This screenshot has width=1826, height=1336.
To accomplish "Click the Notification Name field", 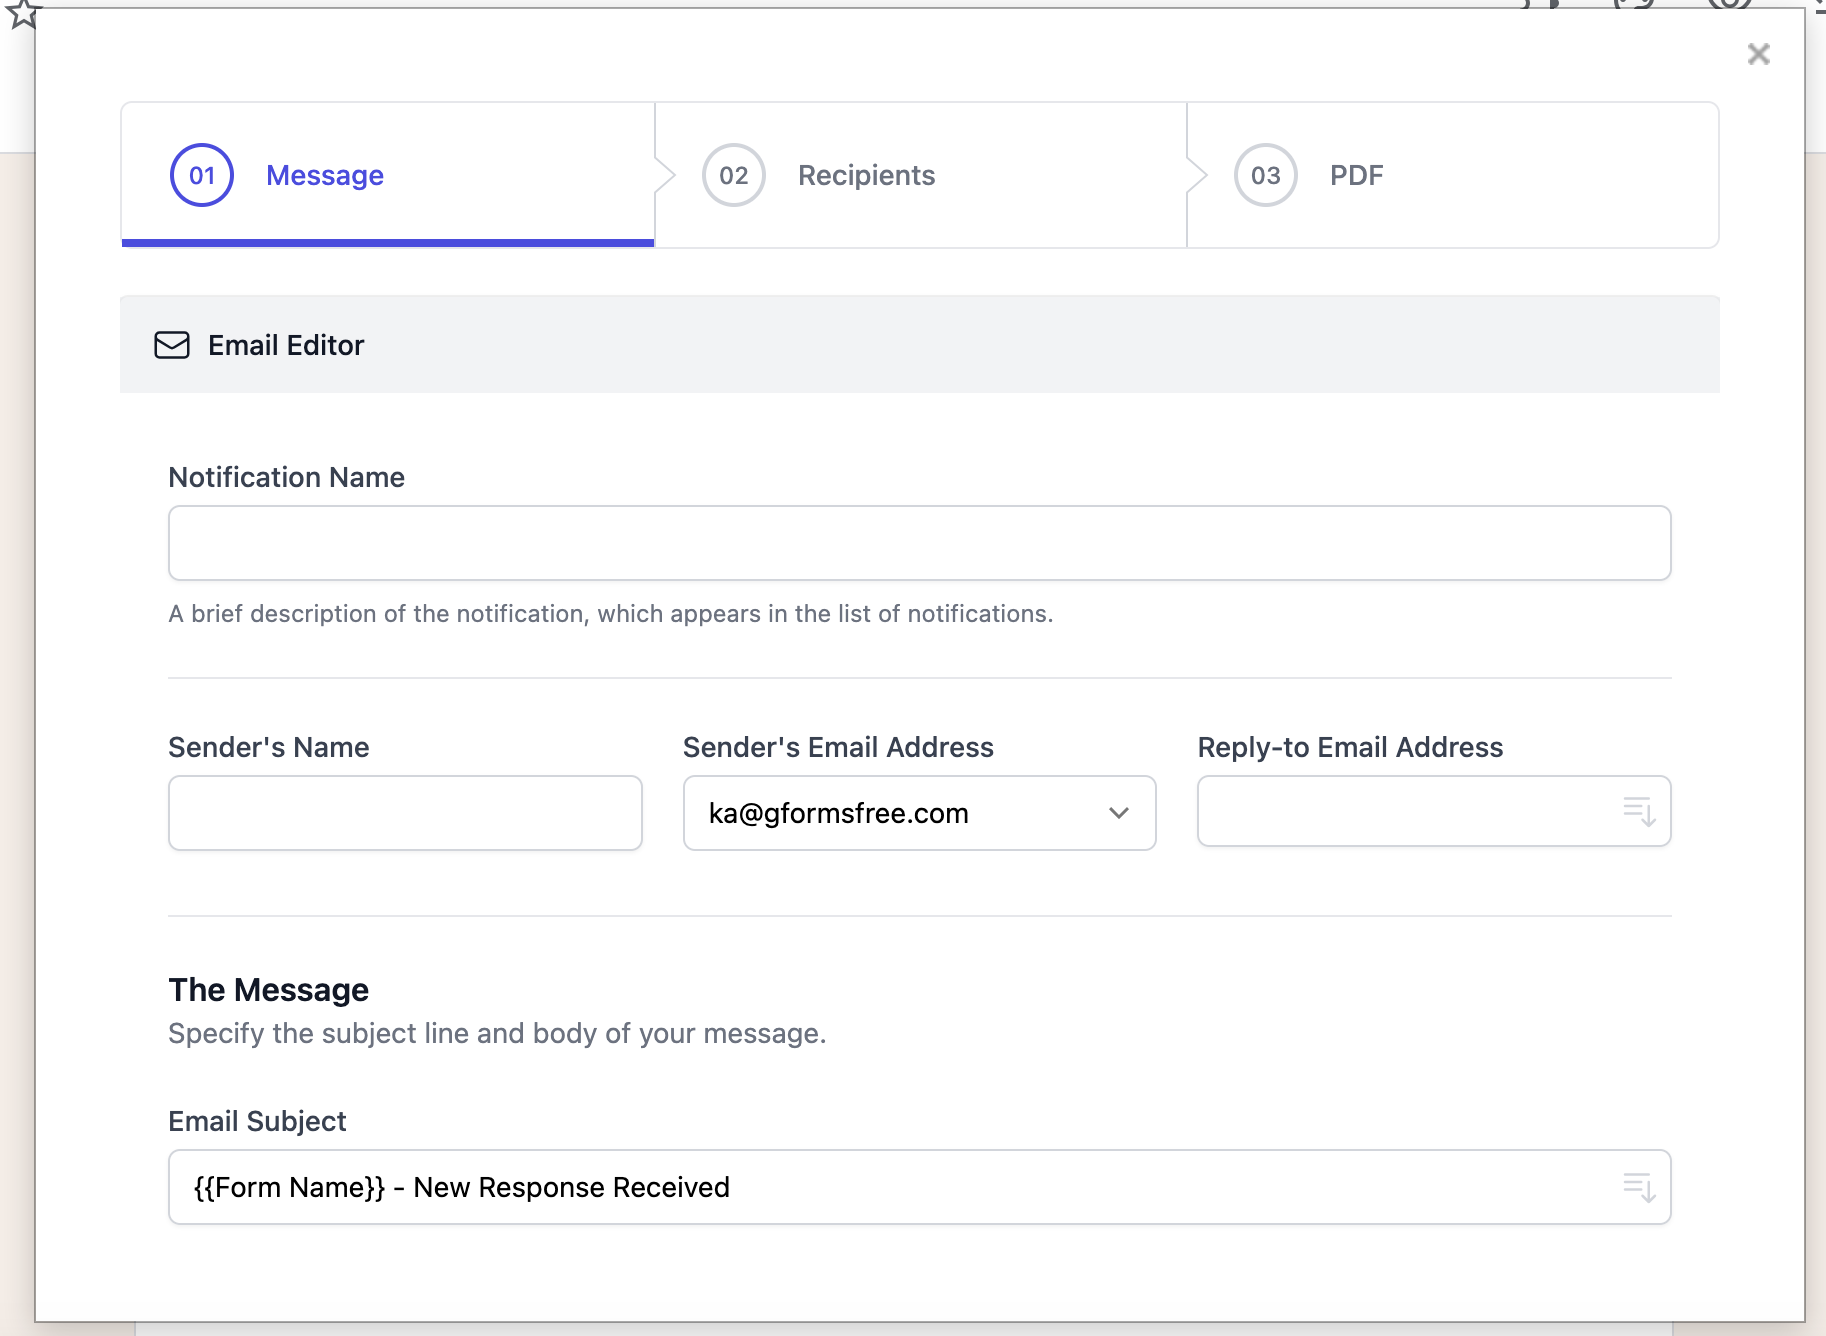I will click(918, 542).
